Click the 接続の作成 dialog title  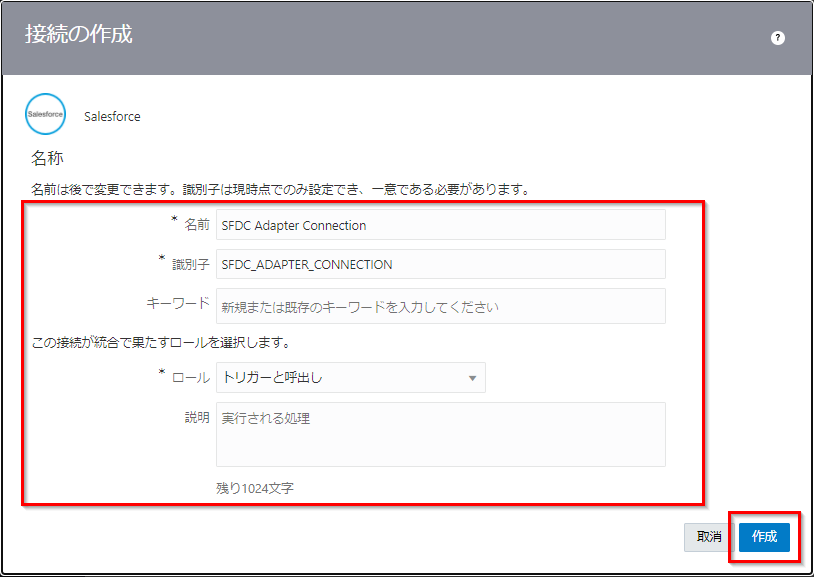78,35
